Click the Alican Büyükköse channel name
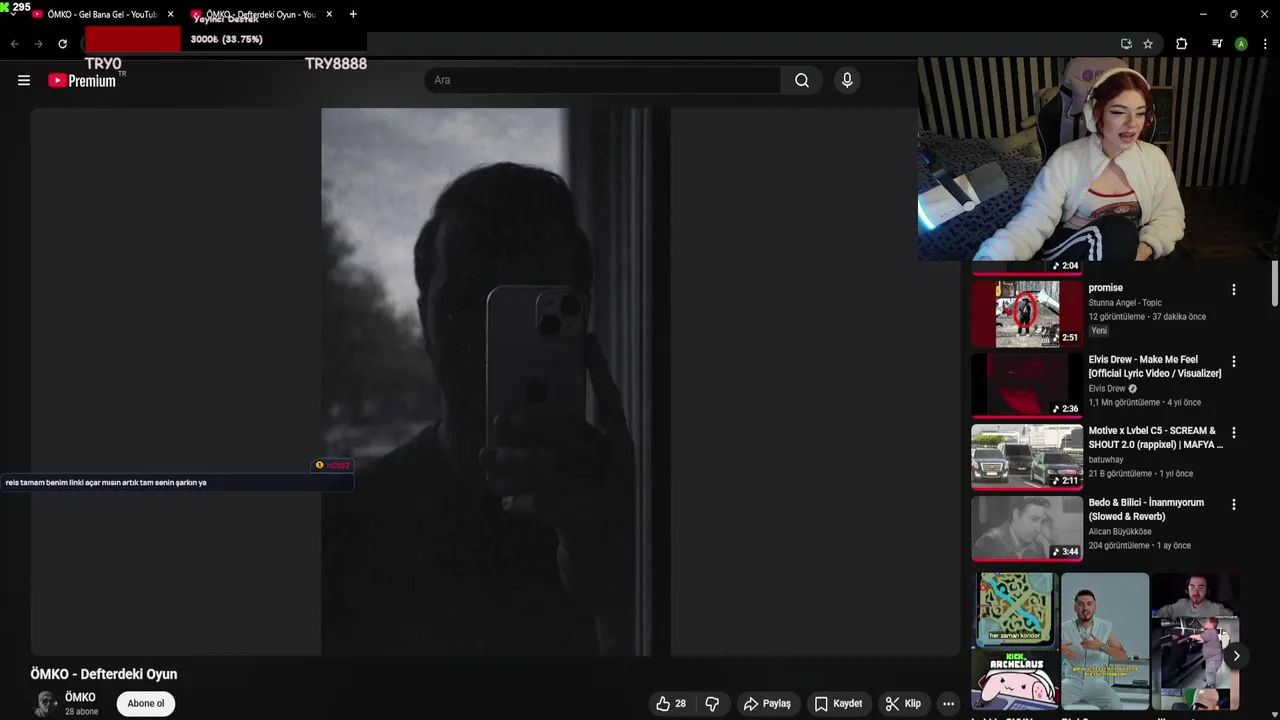 tap(1120, 532)
